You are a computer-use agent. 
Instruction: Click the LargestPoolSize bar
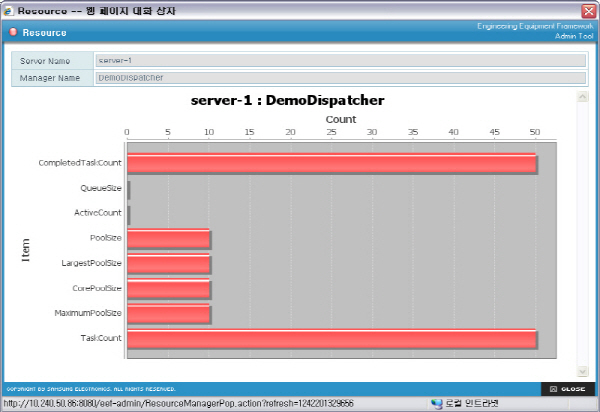coord(168,263)
